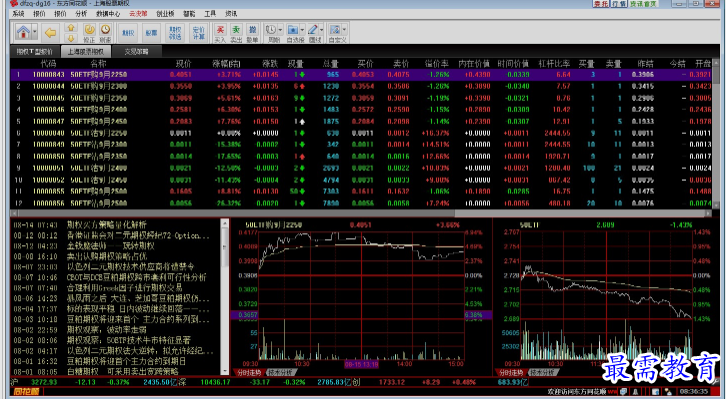The height and width of the screenshot is (399, 726).
Task: Select the row with code 10000847
Action: tap(361, 121)
